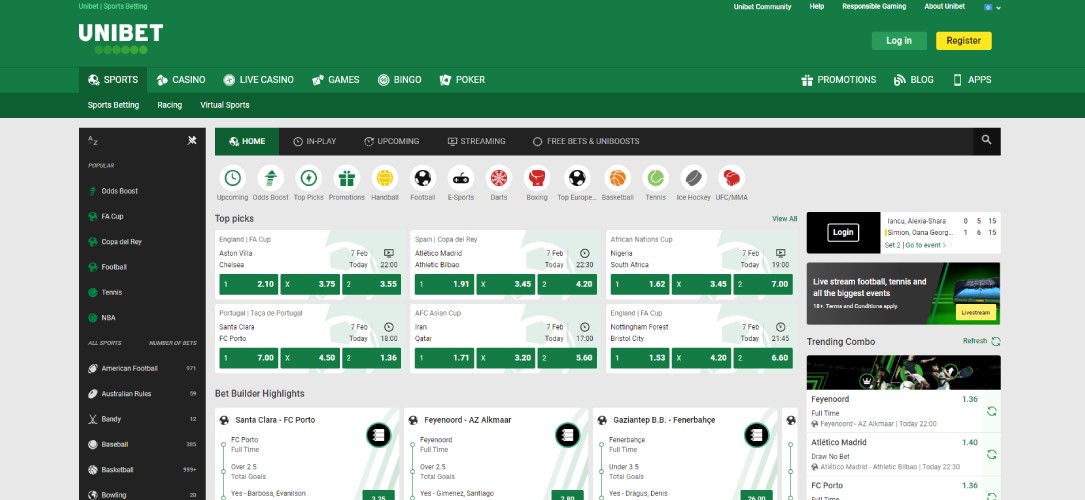
Task: Open Baseball in sidebar list
Action: pos(142,444)
